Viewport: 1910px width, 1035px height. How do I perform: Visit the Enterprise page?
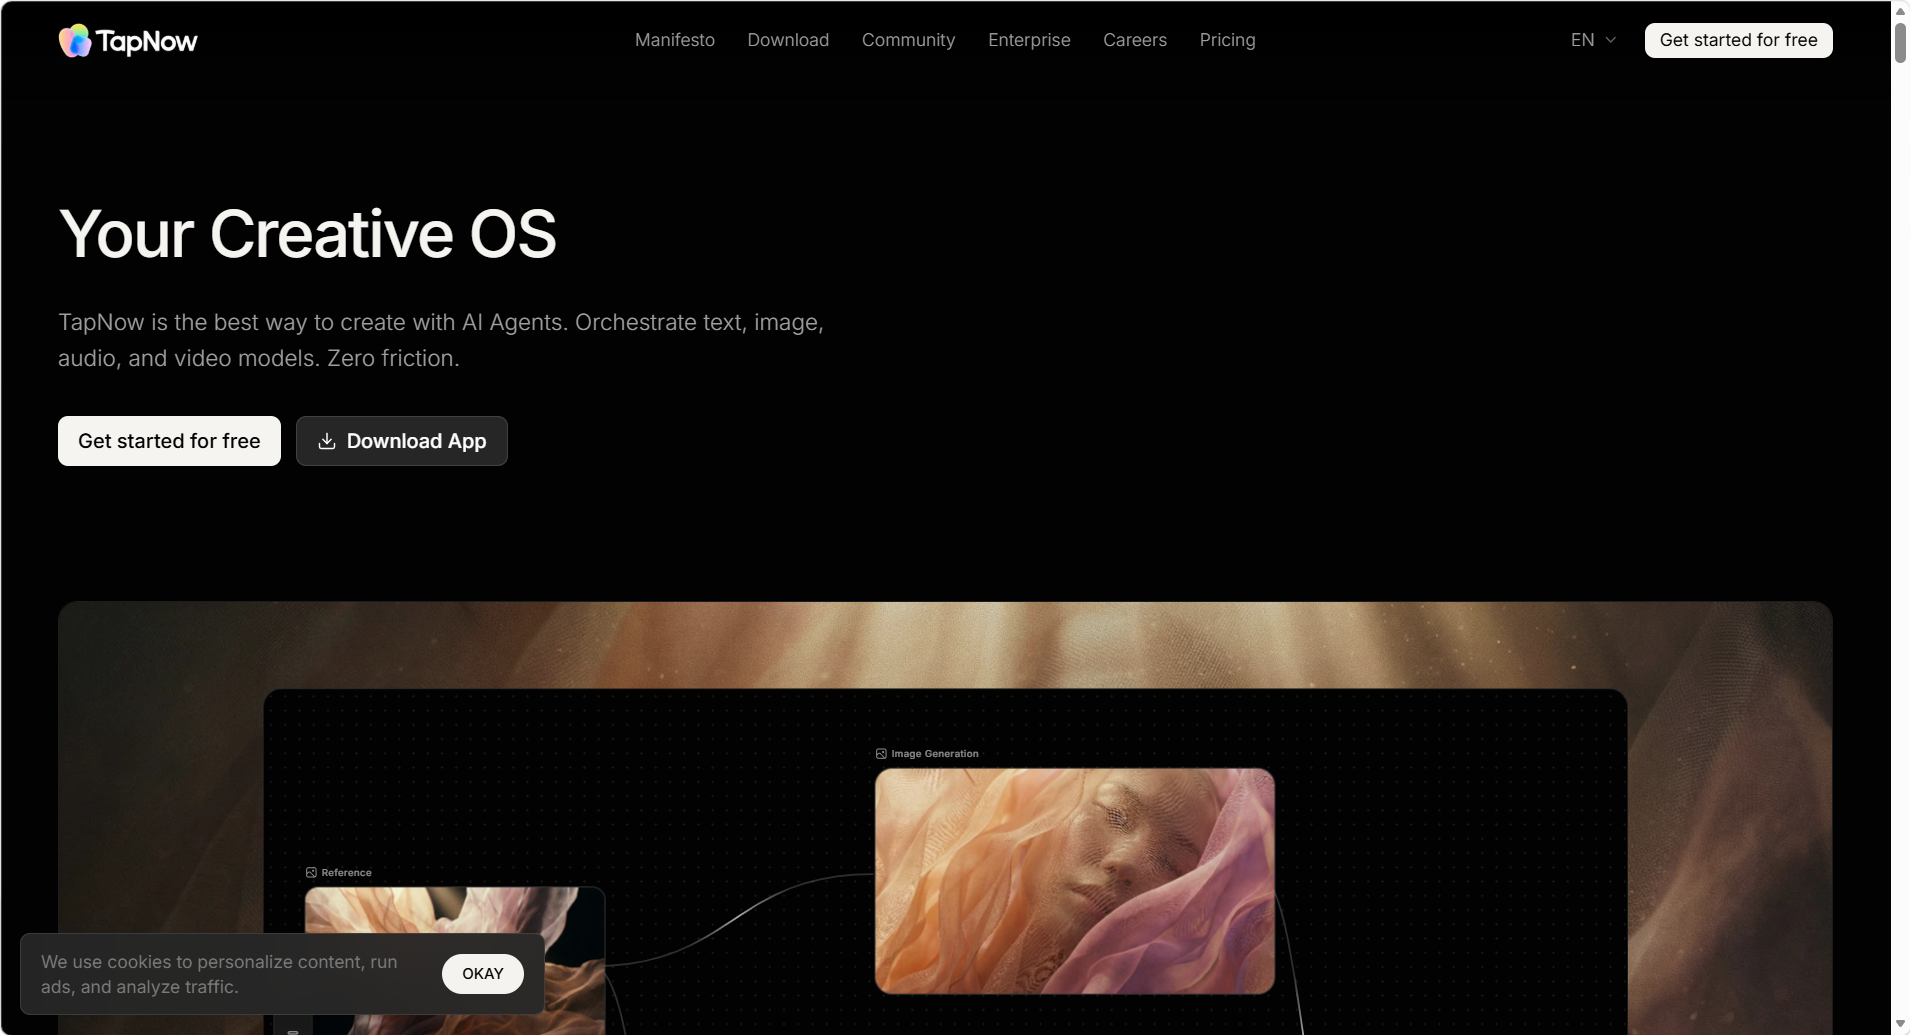pyautogui.click(x=1029, y=40)
